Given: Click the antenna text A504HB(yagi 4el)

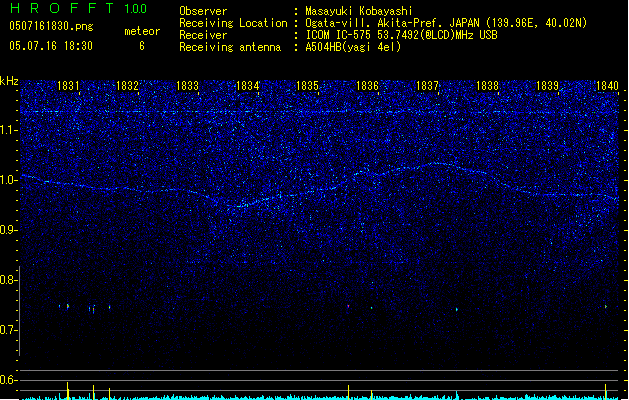Looking at the screenshot, I should click(x=353, y=47).
